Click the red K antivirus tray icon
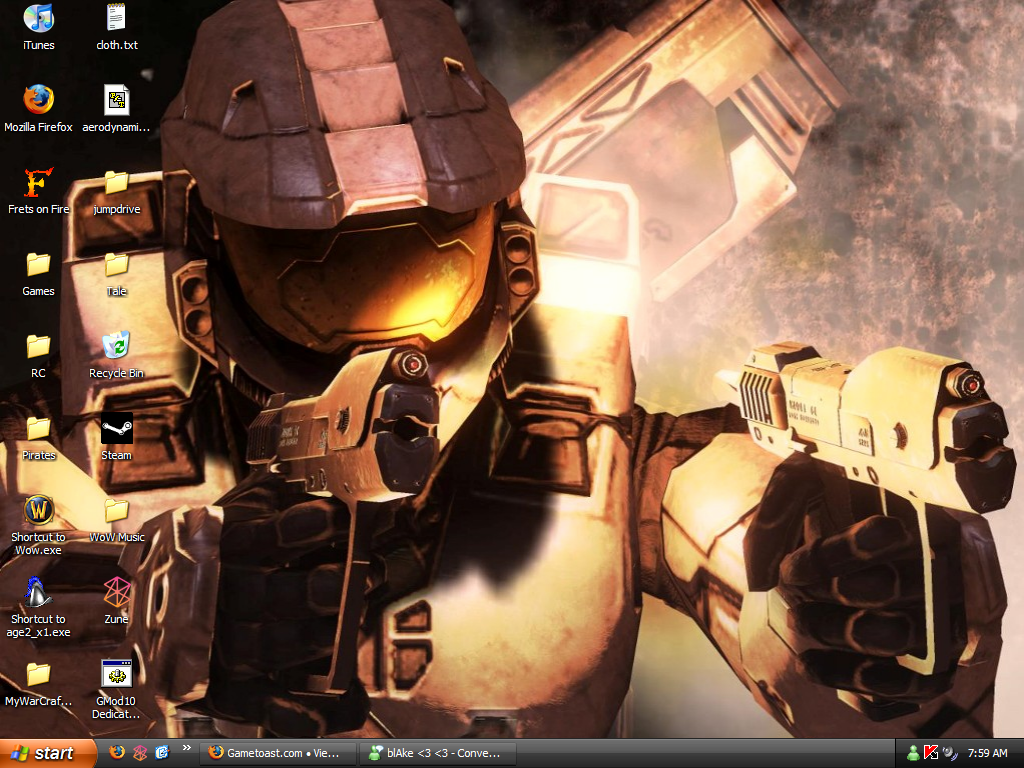The image size is (1024, 768). coord(931,753)
